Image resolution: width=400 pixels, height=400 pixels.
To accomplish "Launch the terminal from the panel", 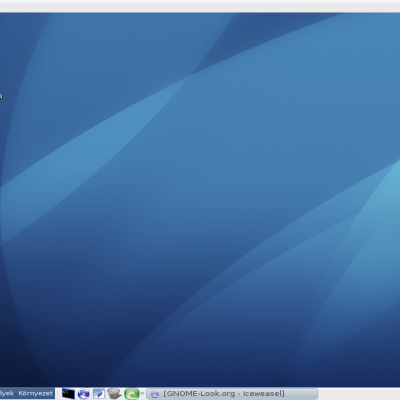I will [x=68, y=394].
